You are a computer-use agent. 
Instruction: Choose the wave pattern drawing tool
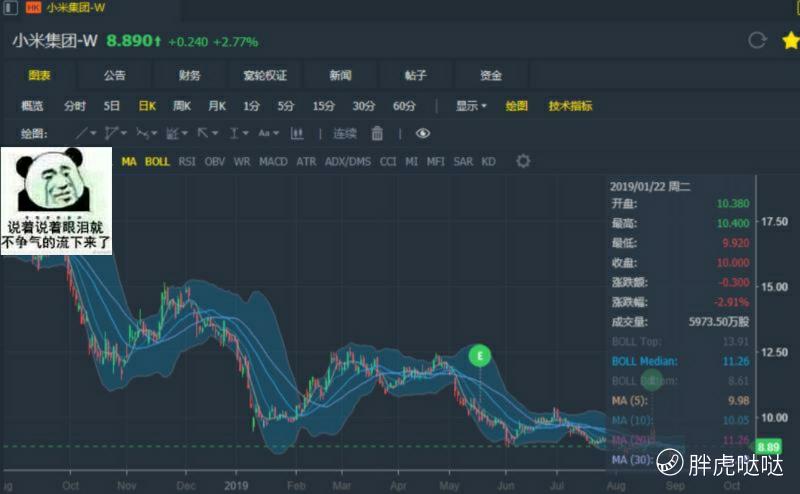(x=142, y=133)
